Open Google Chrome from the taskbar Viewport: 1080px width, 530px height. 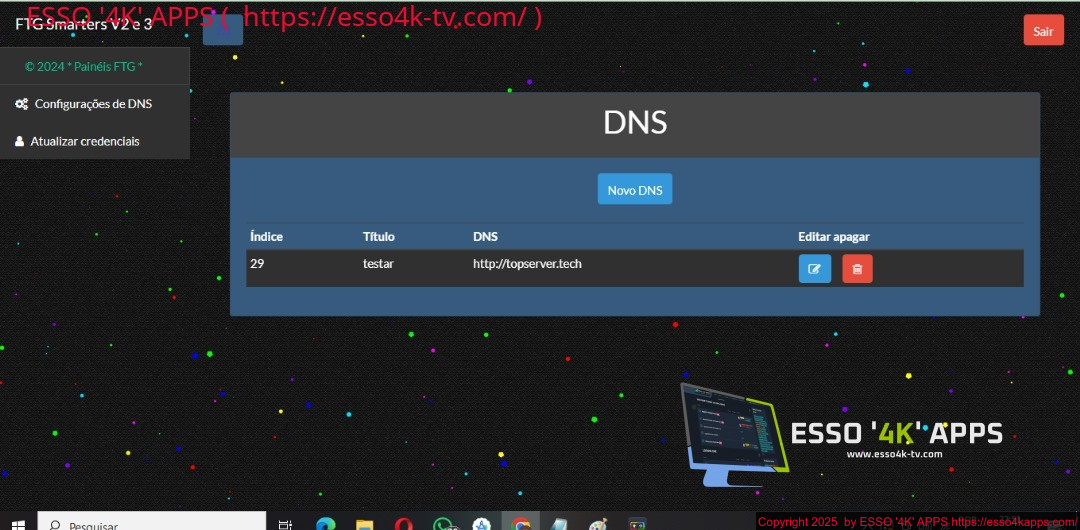click(x=521, y=524)
